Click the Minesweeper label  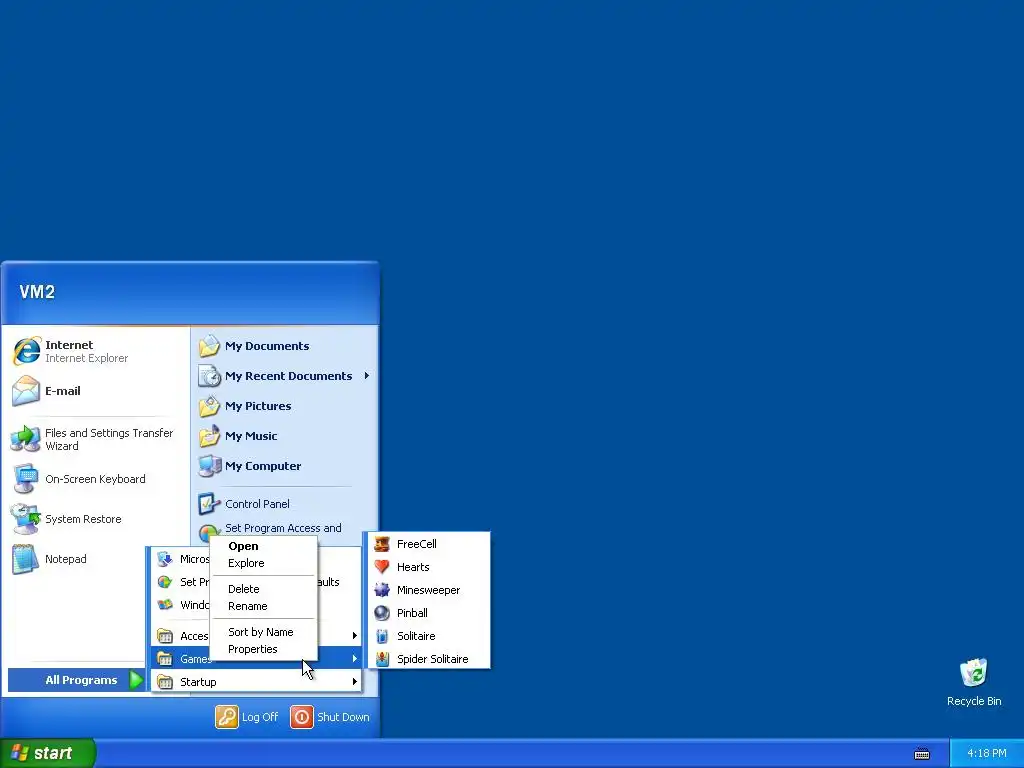(x=428, y=590)
